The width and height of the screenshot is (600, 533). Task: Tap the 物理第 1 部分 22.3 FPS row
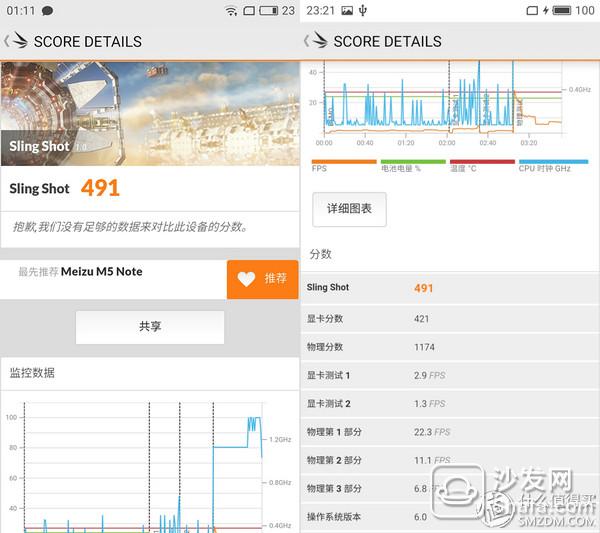pos(450,432)
